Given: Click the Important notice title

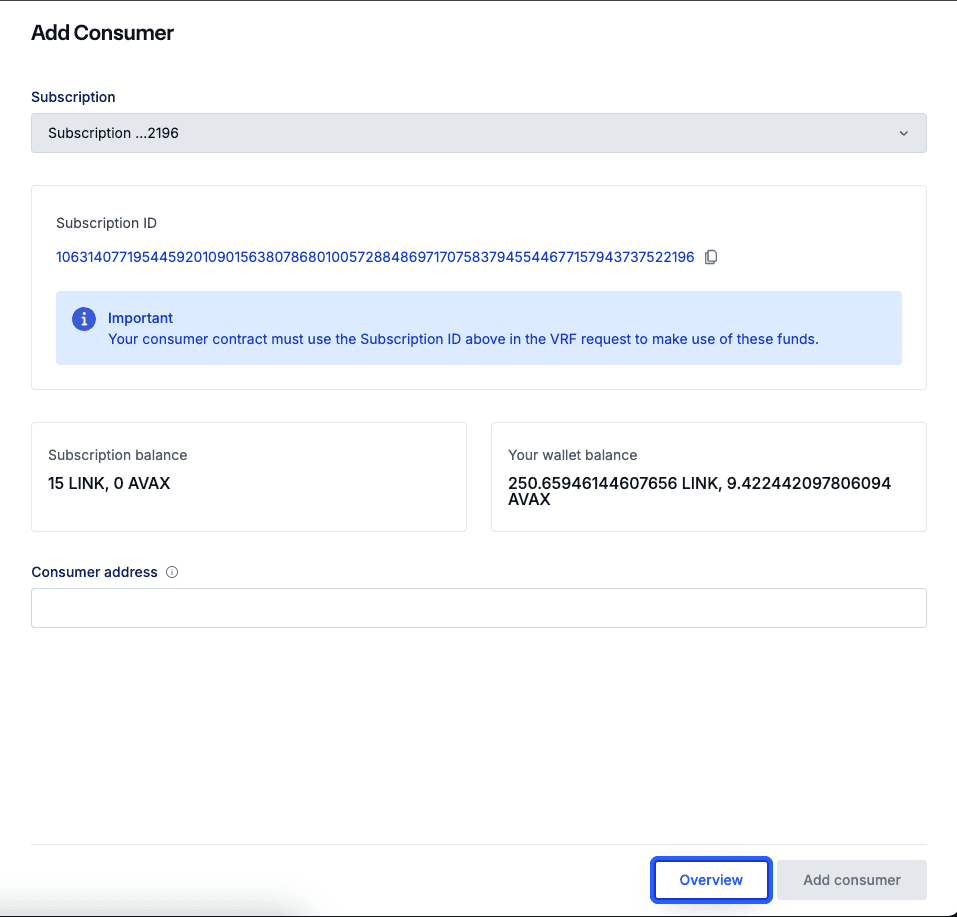Looking at the screenshot, I should (140, 318).
